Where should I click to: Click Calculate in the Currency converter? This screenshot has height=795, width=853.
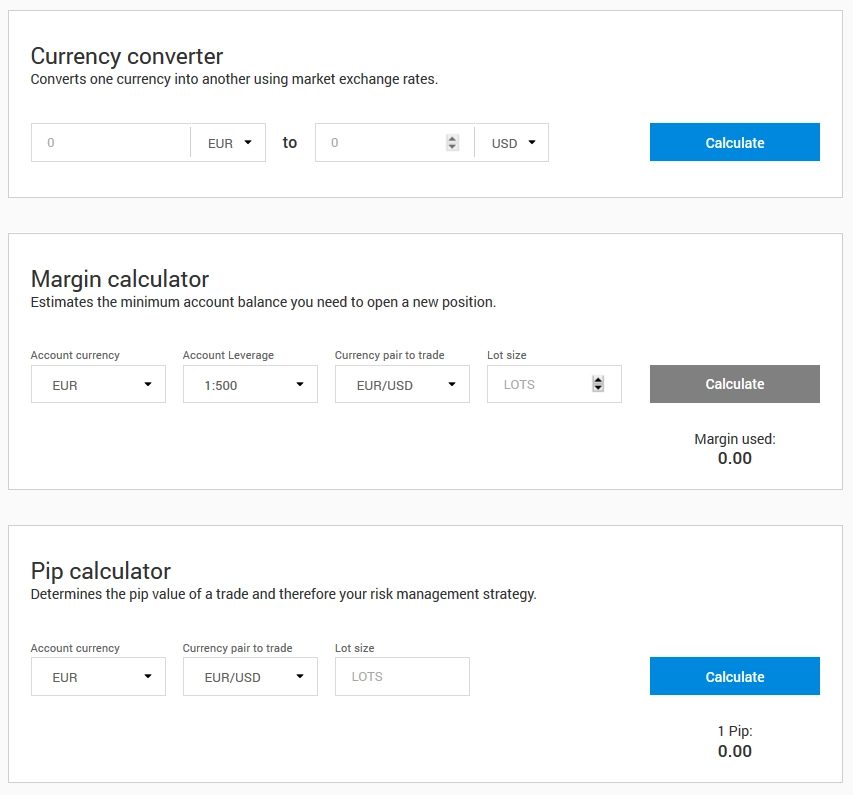(734, 142)
